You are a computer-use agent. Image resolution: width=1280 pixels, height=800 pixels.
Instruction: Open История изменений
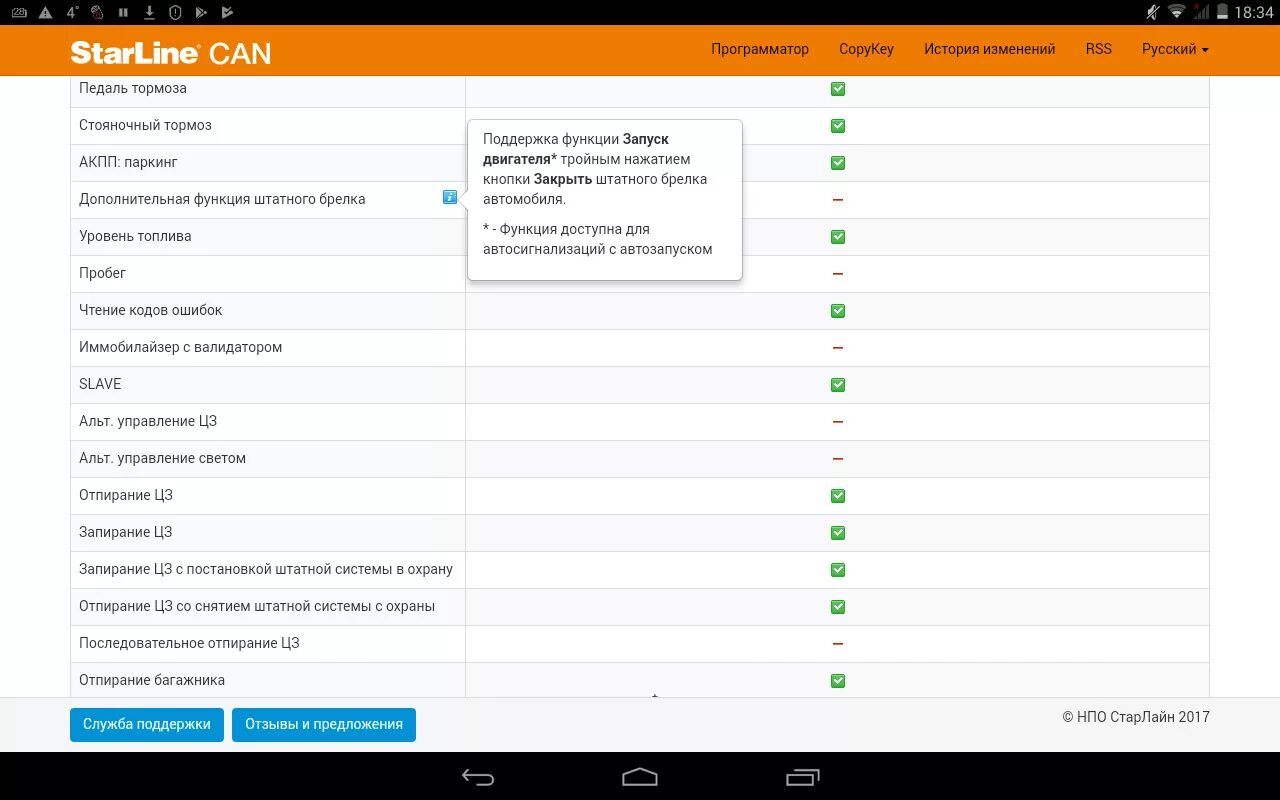tap(989, 49)
